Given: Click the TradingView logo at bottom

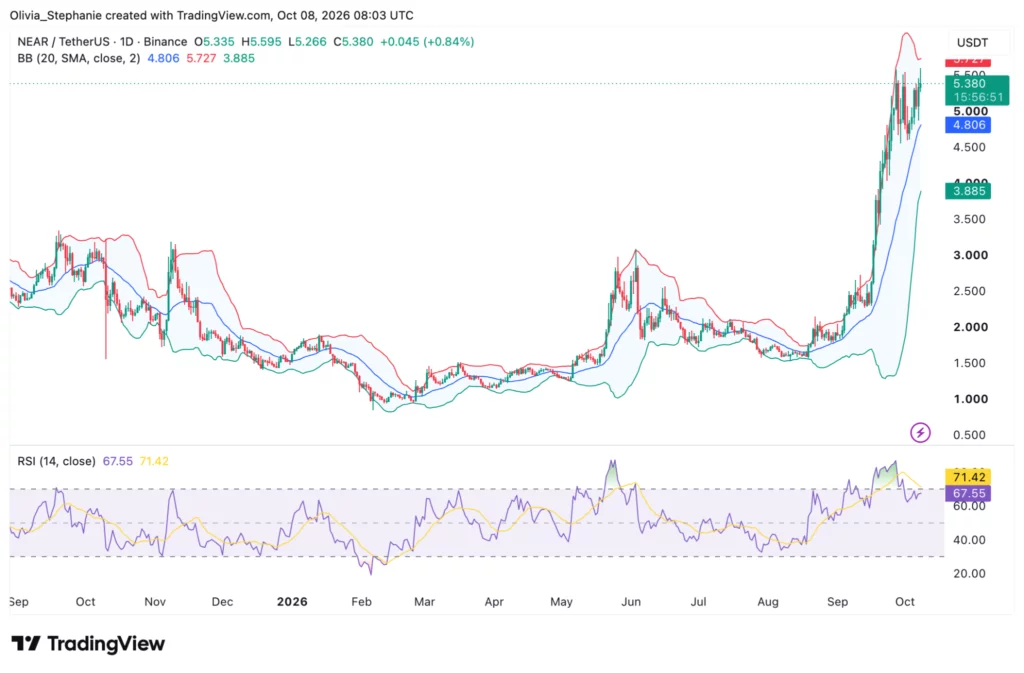Looking at the screenshot, I should (88, 644).
